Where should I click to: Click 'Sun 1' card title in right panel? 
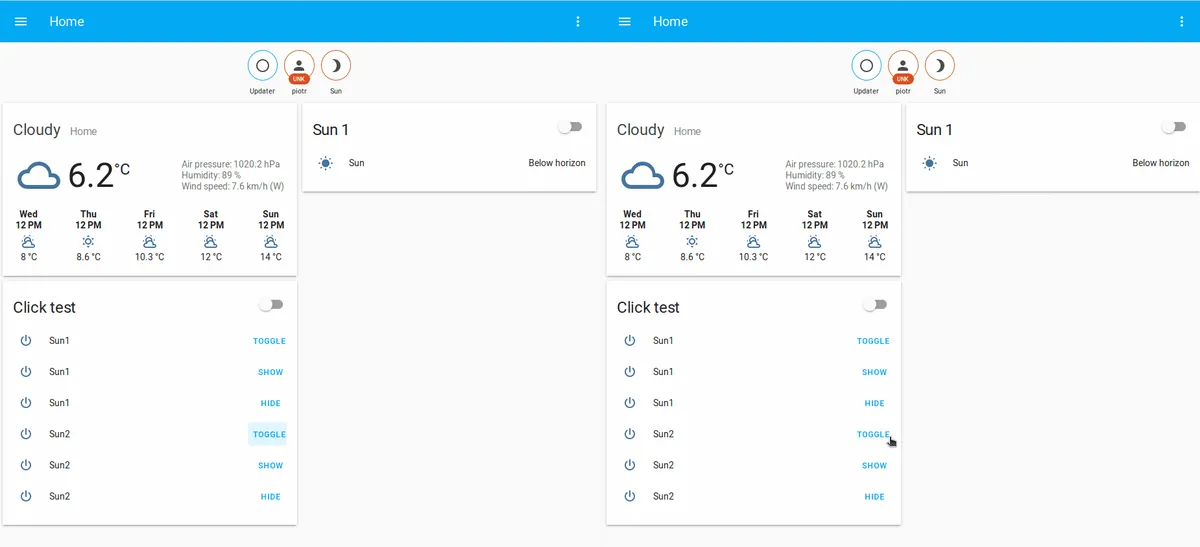(933, 130)
